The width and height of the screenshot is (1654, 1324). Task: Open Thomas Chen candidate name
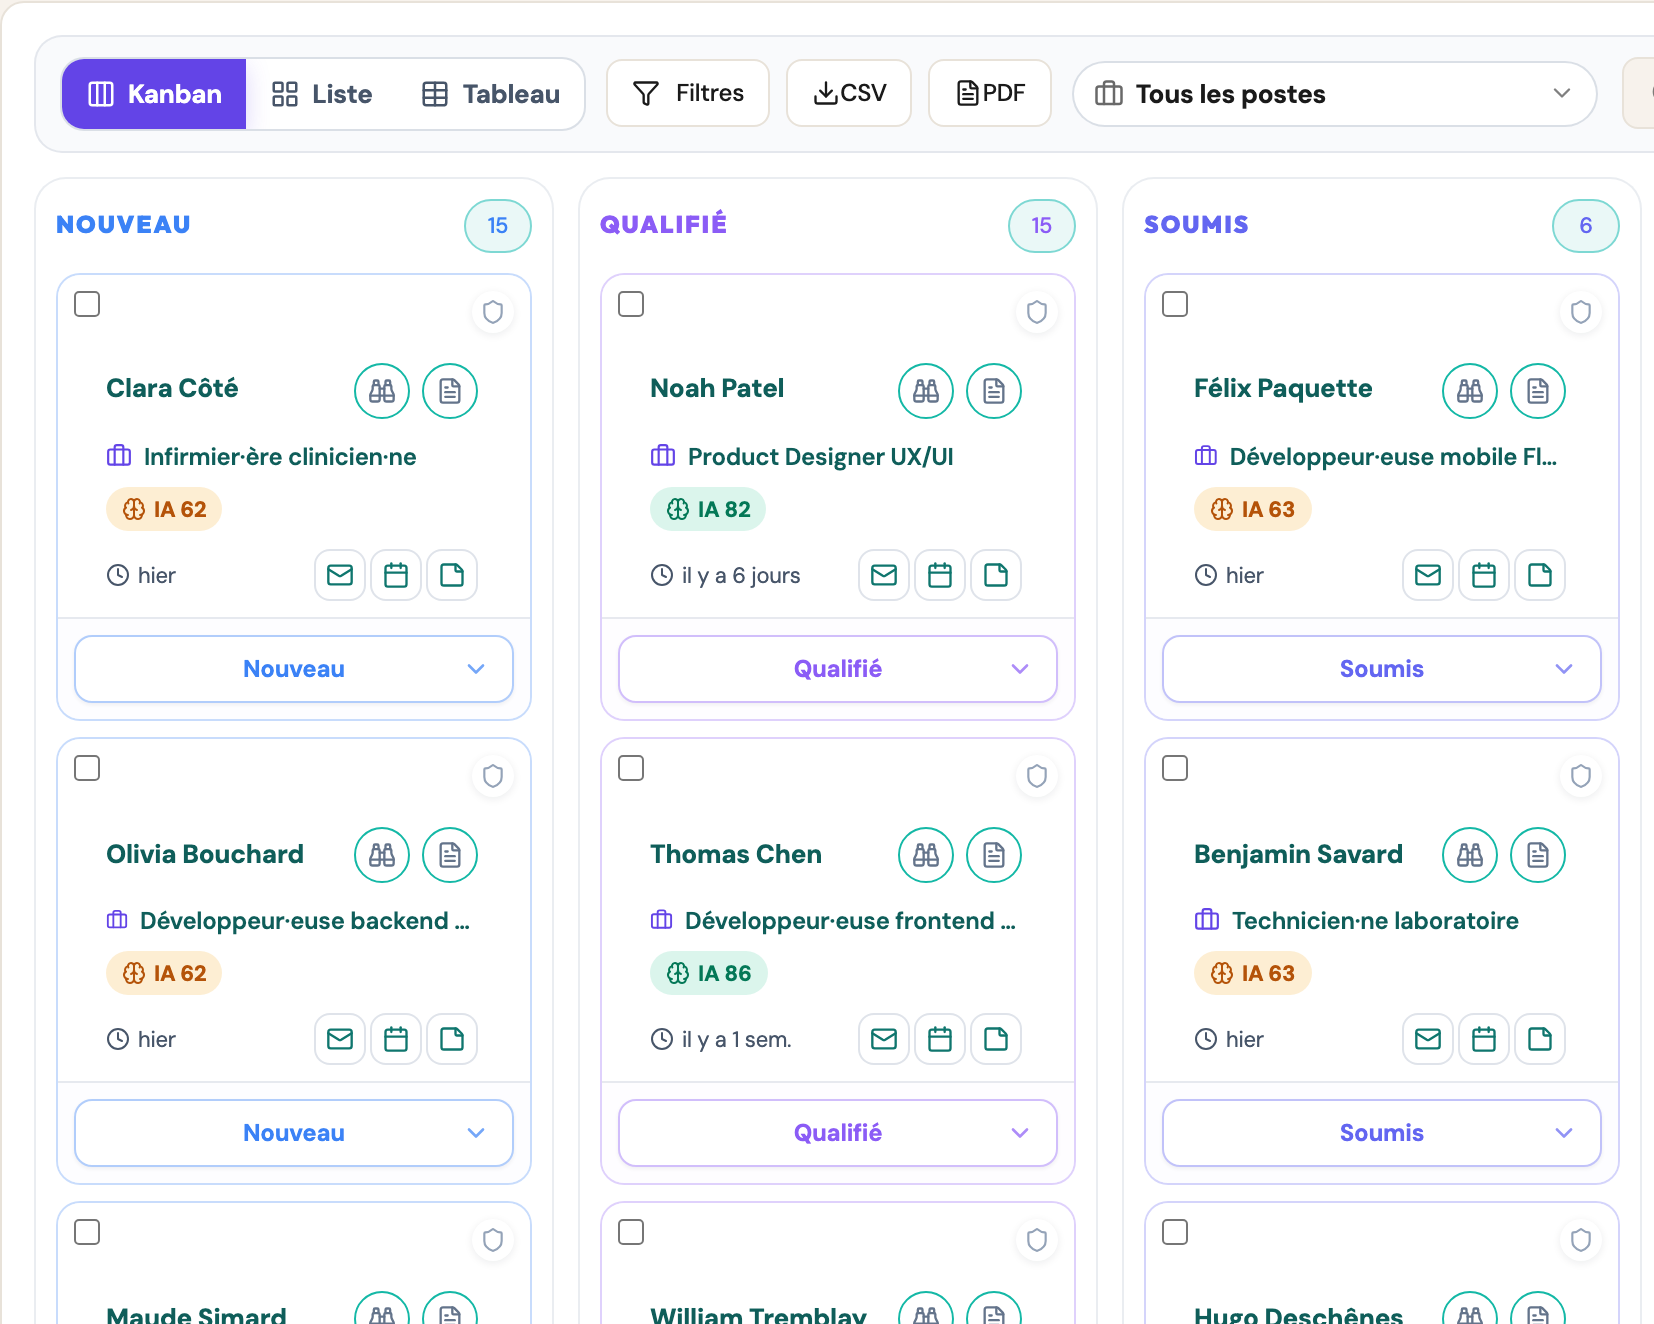(x=736, y=854)
